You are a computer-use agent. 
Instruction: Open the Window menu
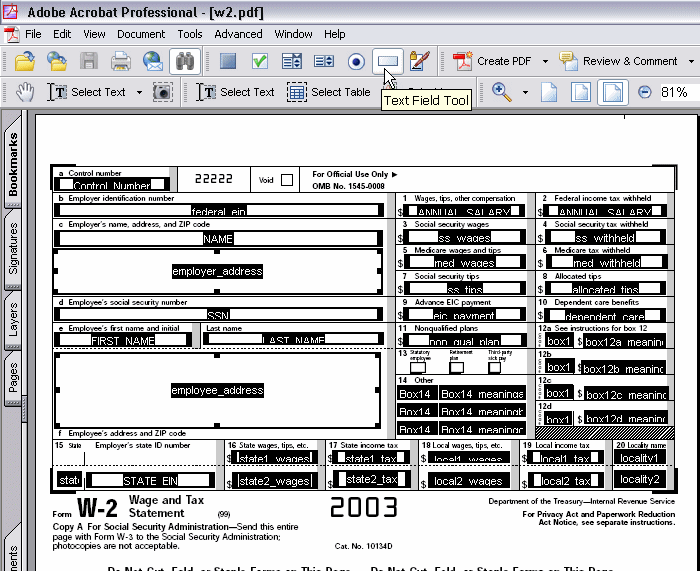point(293,34)
